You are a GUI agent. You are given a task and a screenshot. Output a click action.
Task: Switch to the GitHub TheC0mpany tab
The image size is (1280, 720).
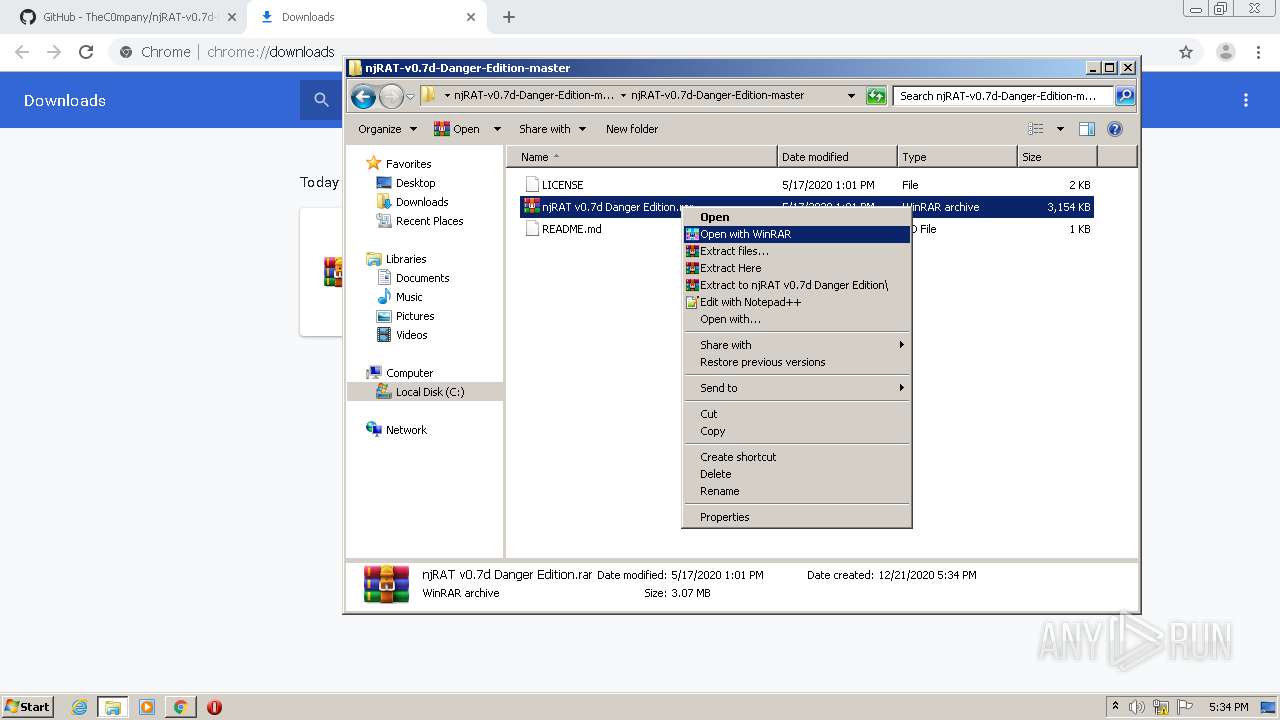pos(128,17)
